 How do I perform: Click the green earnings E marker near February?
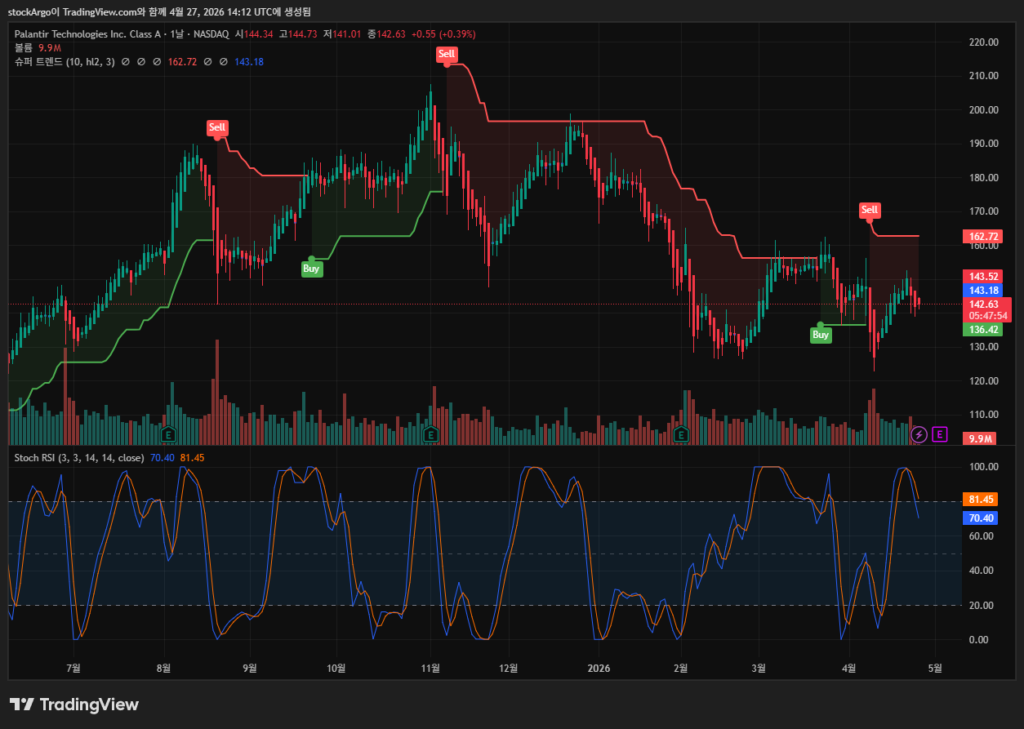point(681,434)
